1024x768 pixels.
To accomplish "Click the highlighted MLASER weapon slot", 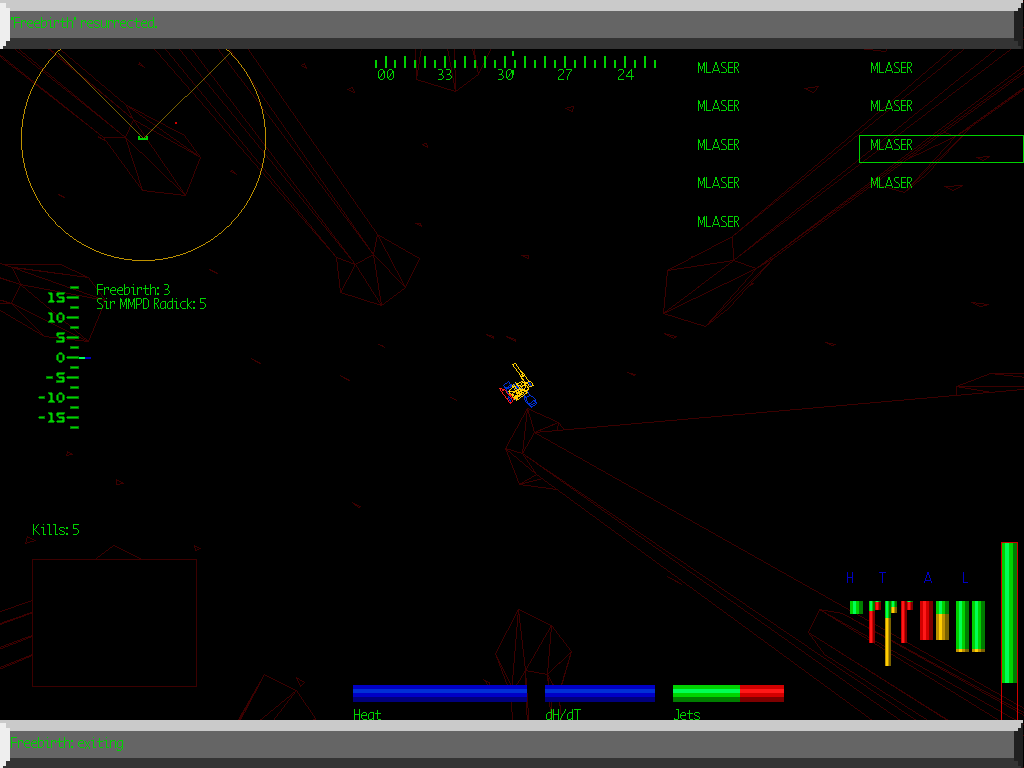I will pos(890,145).
